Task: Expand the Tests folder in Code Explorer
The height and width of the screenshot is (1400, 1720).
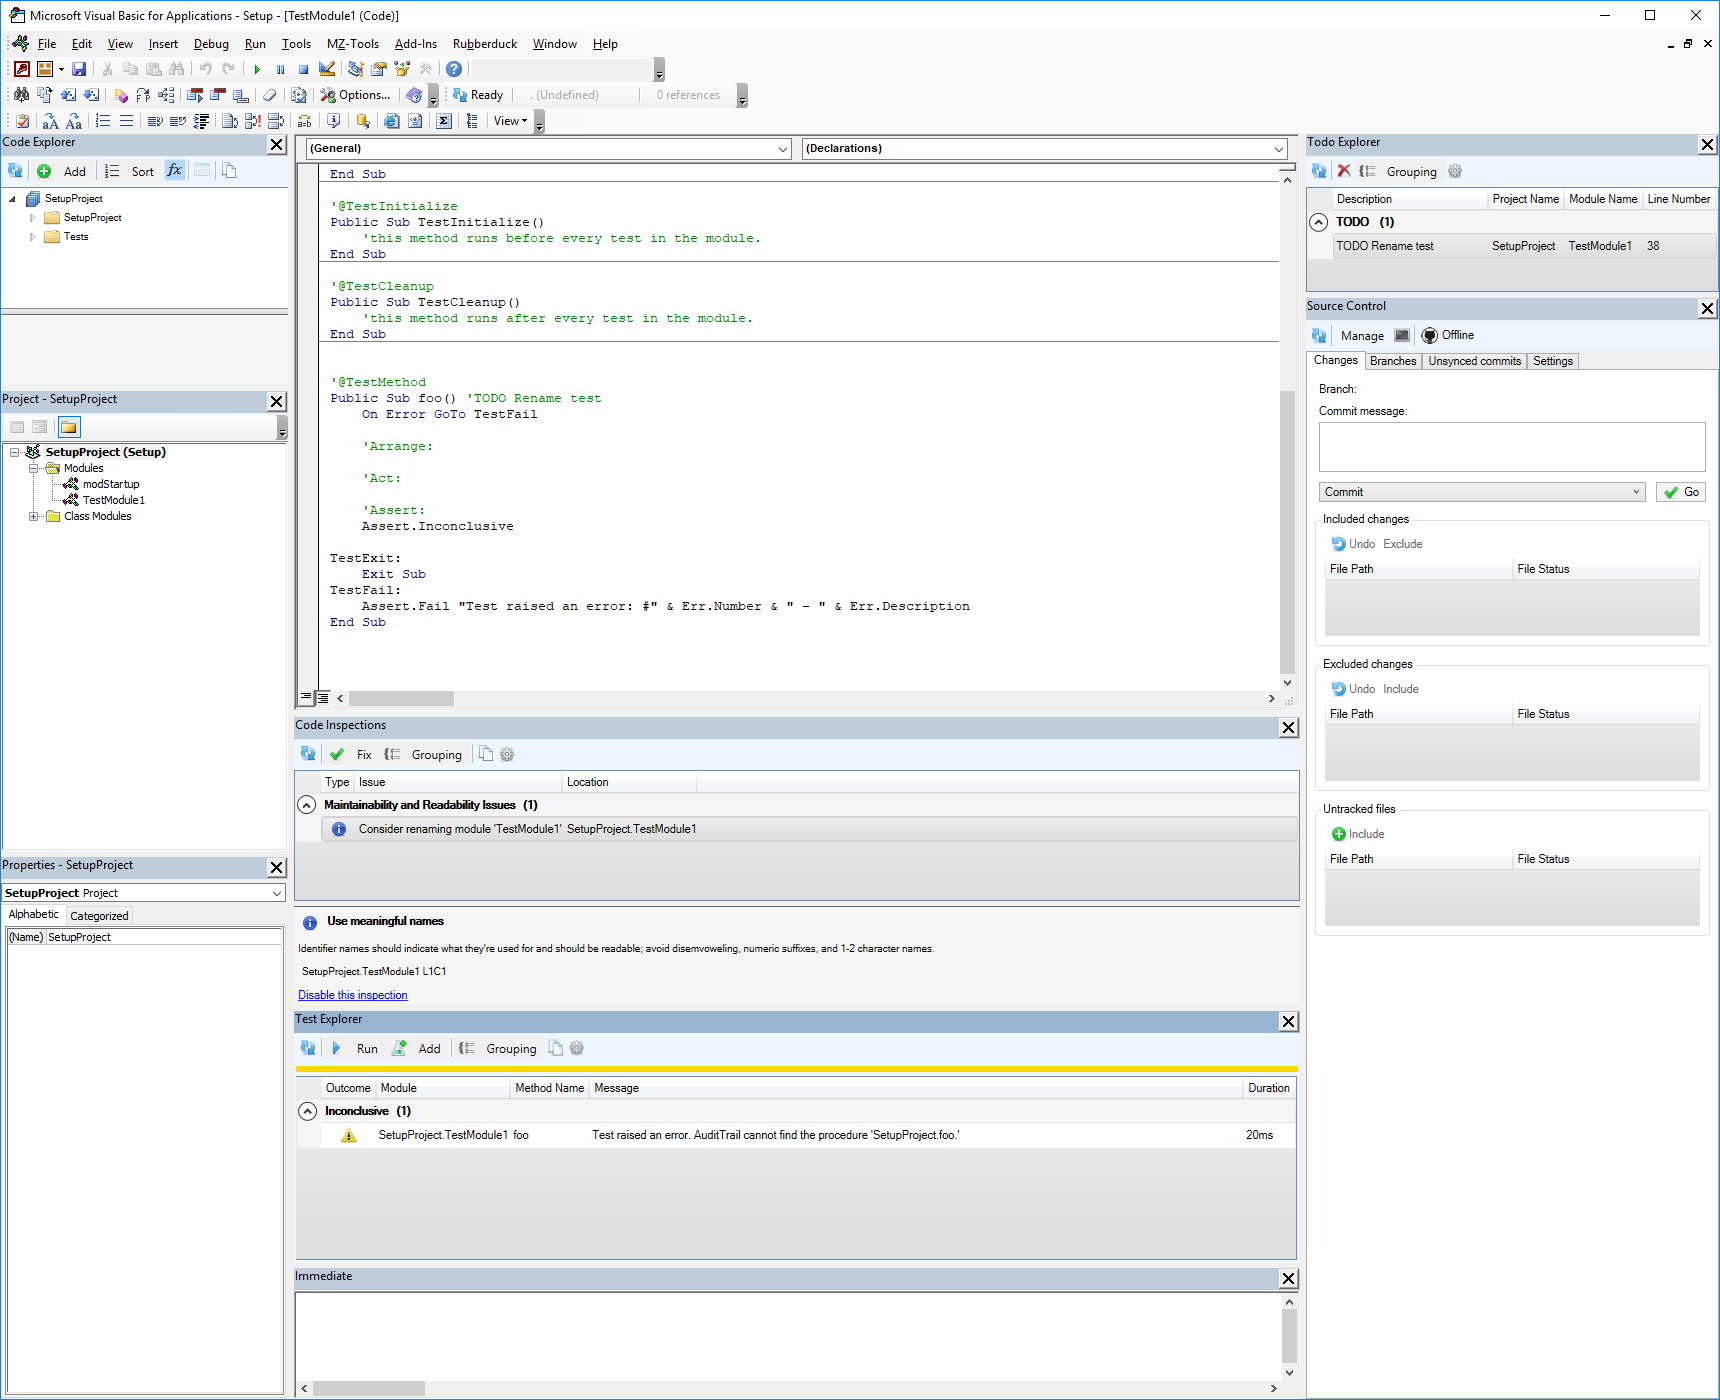Action: click(x=32, y=237)
